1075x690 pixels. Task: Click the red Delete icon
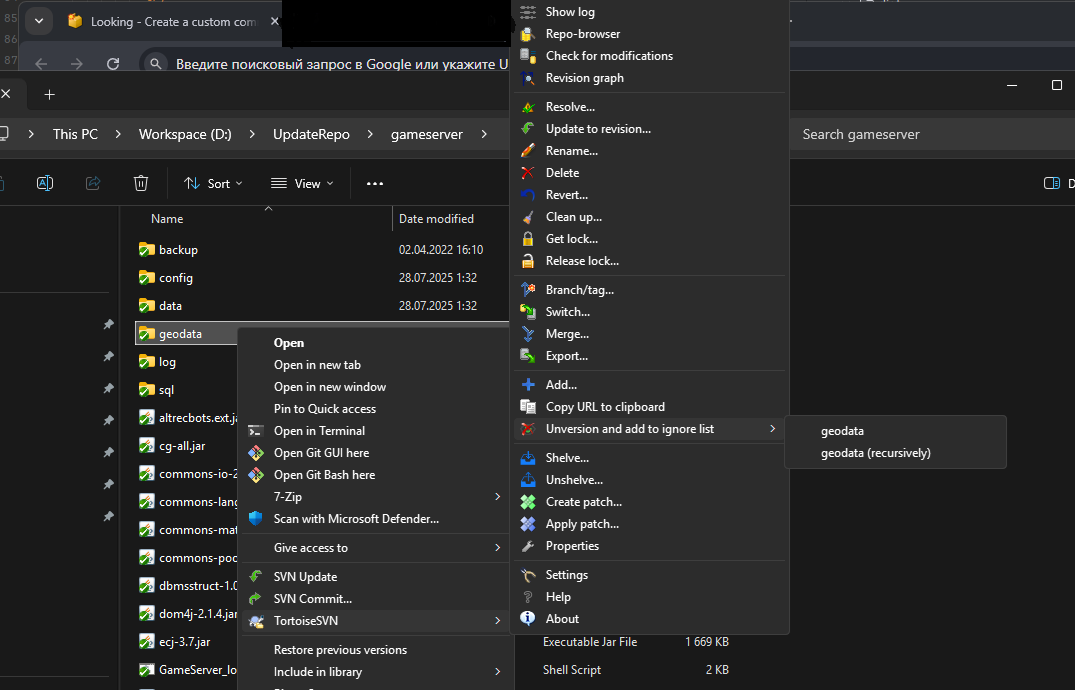click(x=528, y=173)
